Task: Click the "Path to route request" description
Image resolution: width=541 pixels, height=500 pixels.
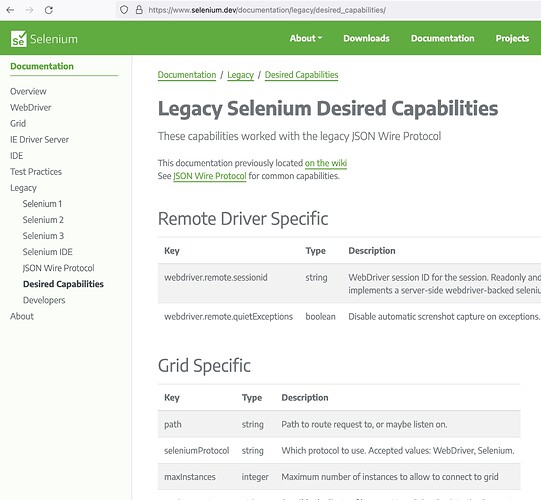Action: point(364,424)
